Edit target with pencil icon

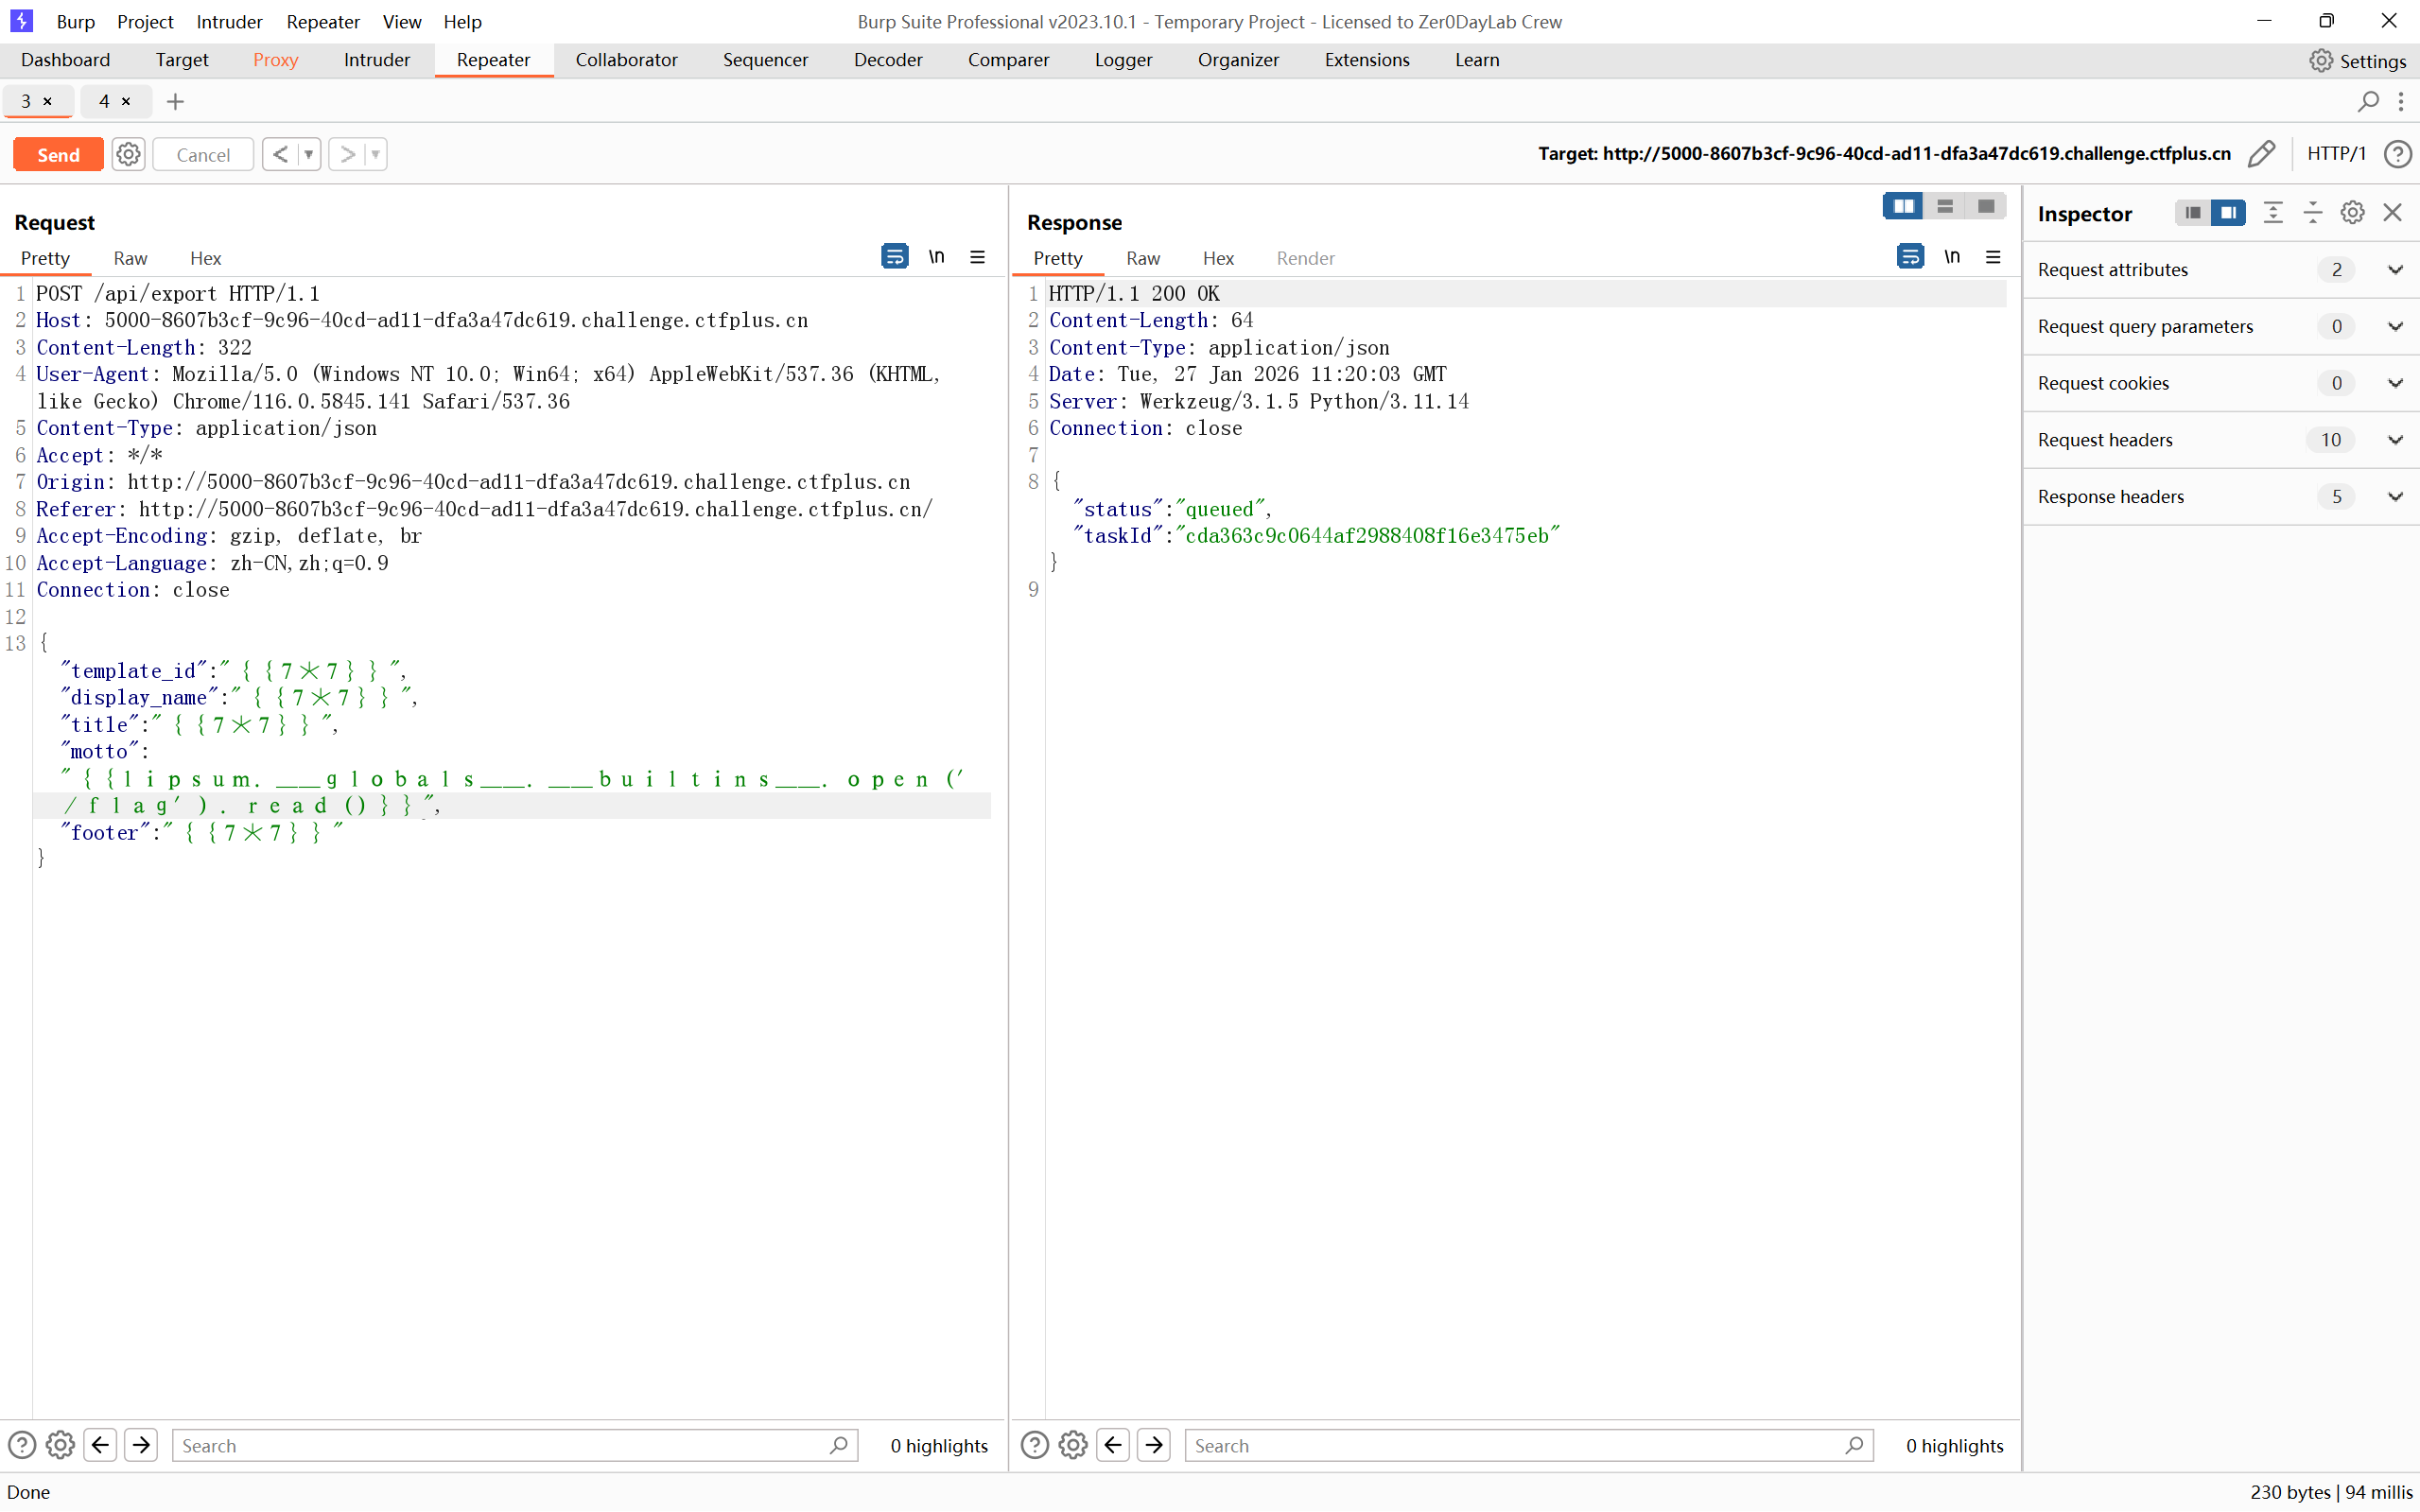pyautogui.click(x=2261, y=153)
